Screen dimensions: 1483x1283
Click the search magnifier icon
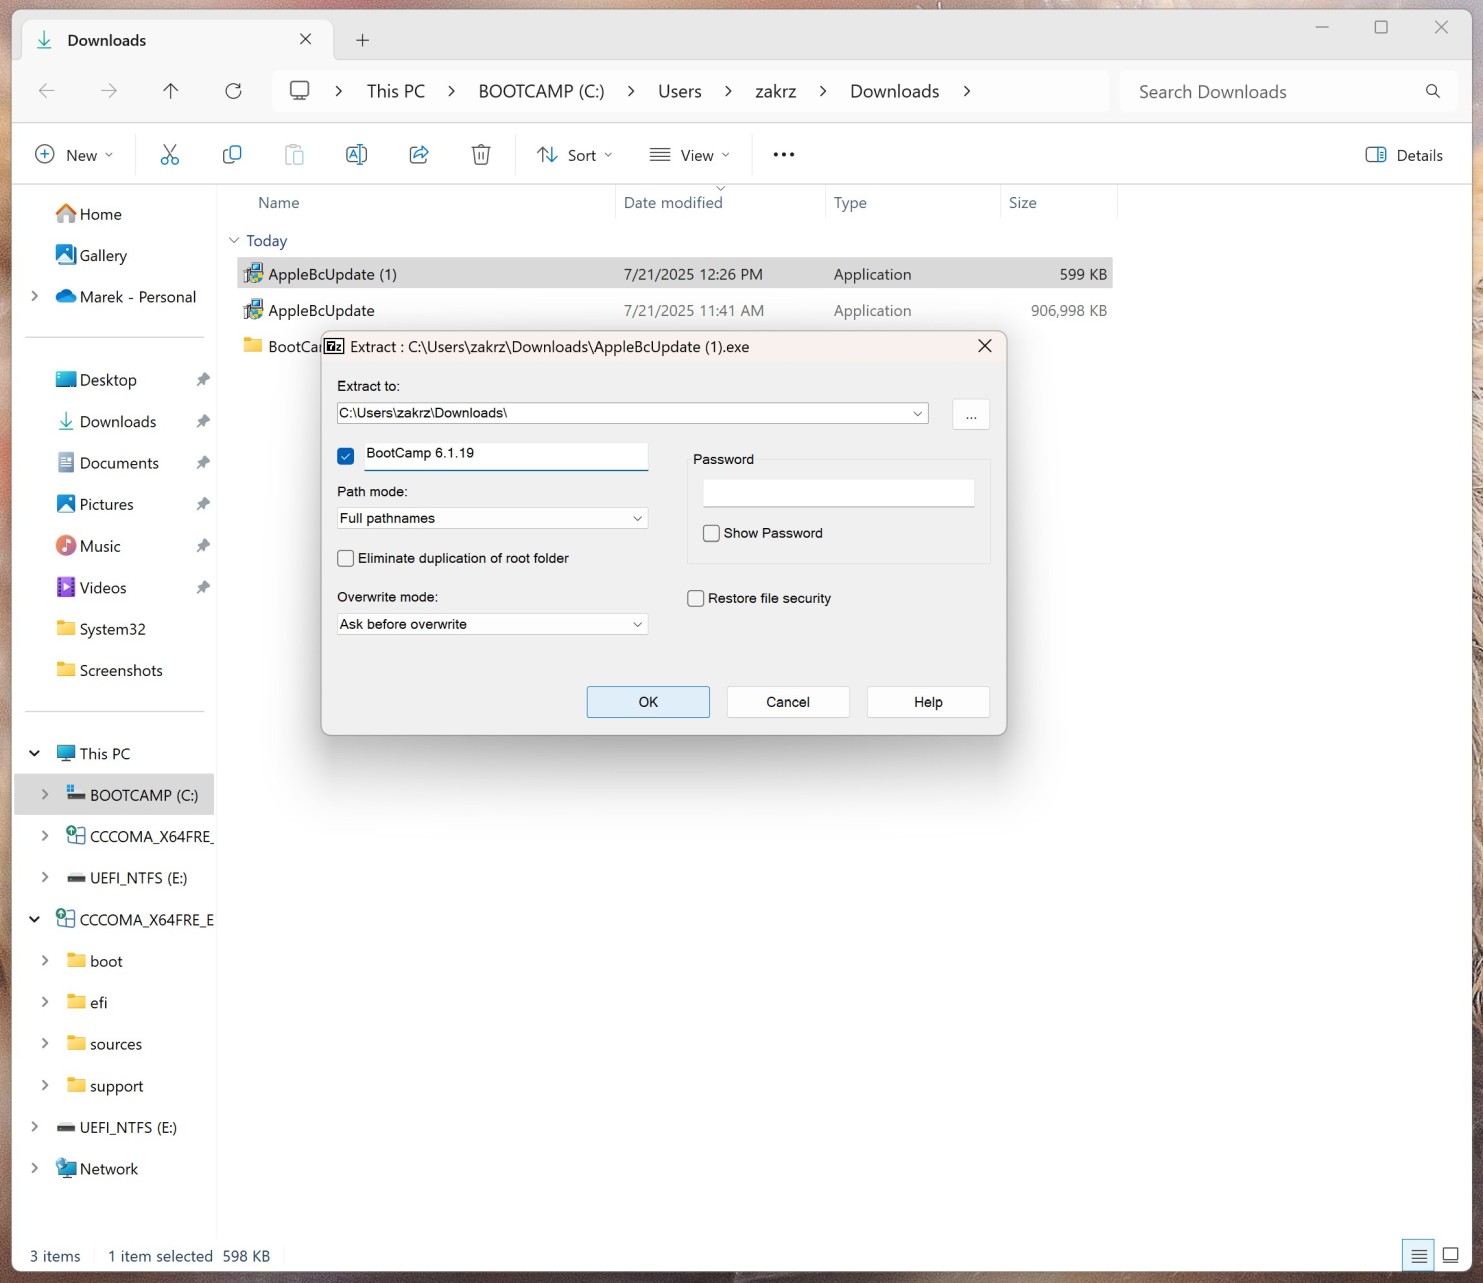pyautogui.click(x=1433, y=91)
